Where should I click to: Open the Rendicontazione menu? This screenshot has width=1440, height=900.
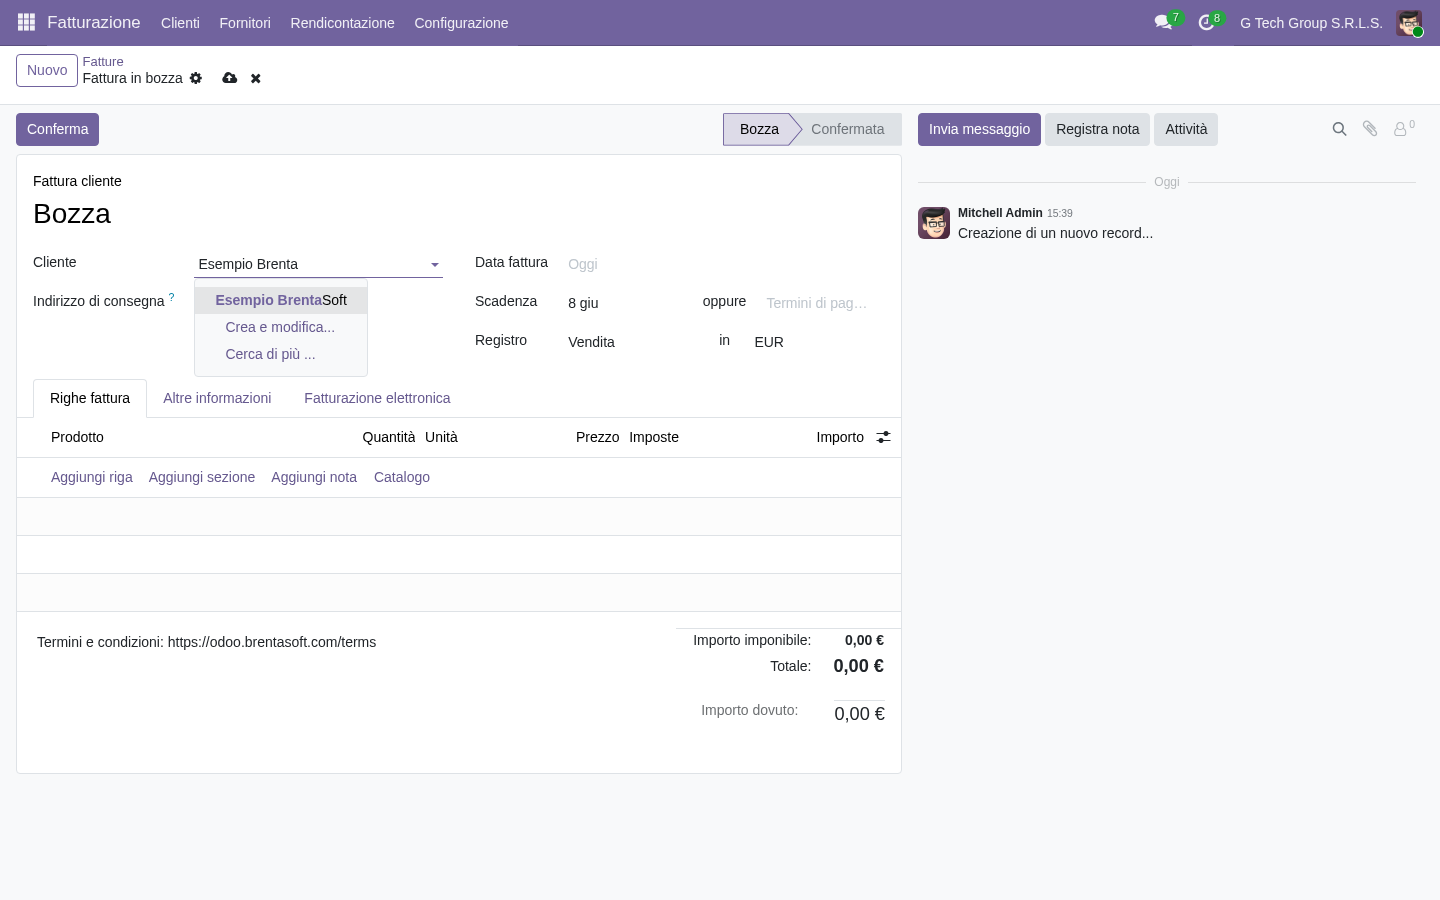click(x=342, y=22)
